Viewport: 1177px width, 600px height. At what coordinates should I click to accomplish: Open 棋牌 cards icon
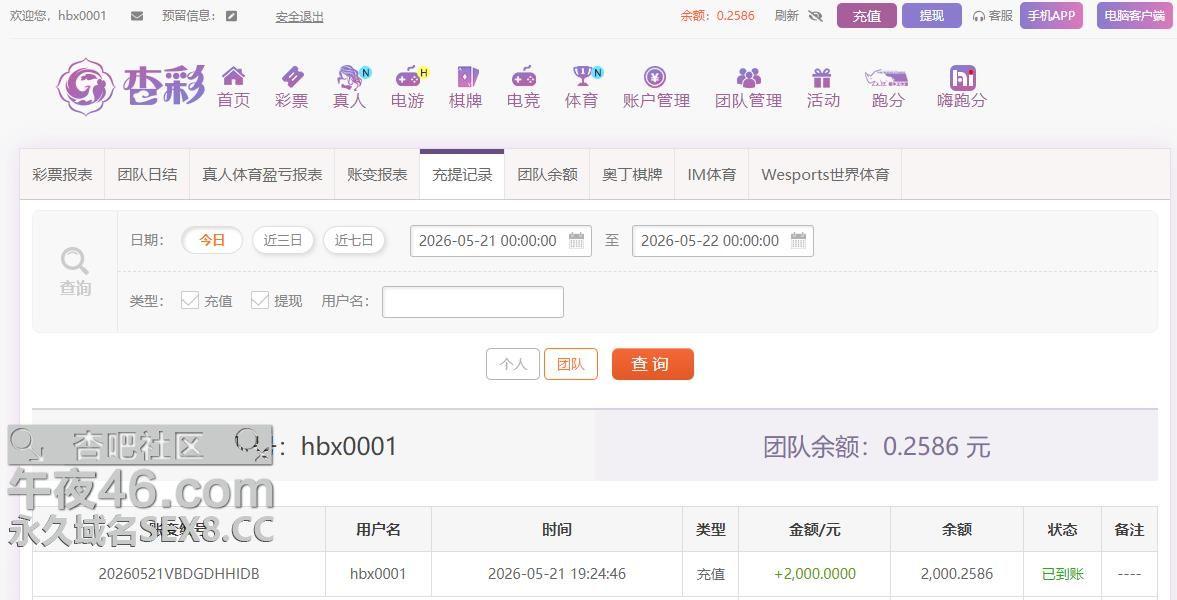tap(466, 76)
